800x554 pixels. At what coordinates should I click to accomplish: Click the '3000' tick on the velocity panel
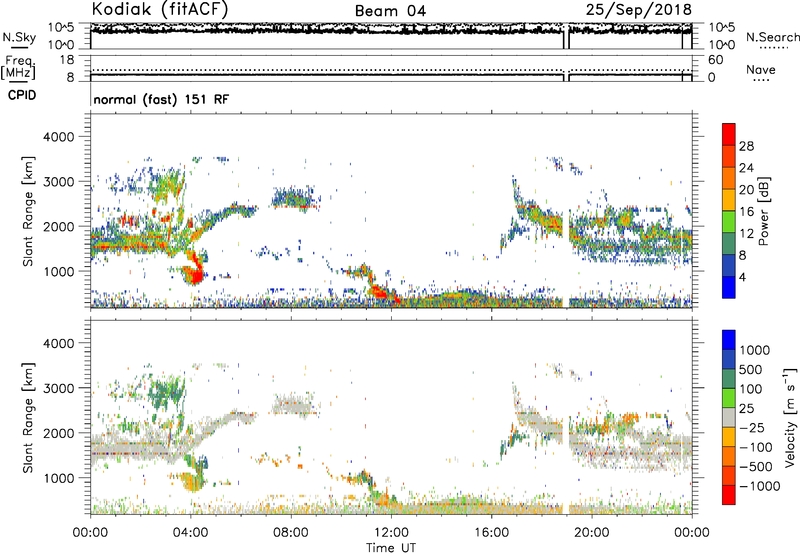coord(58,388)
